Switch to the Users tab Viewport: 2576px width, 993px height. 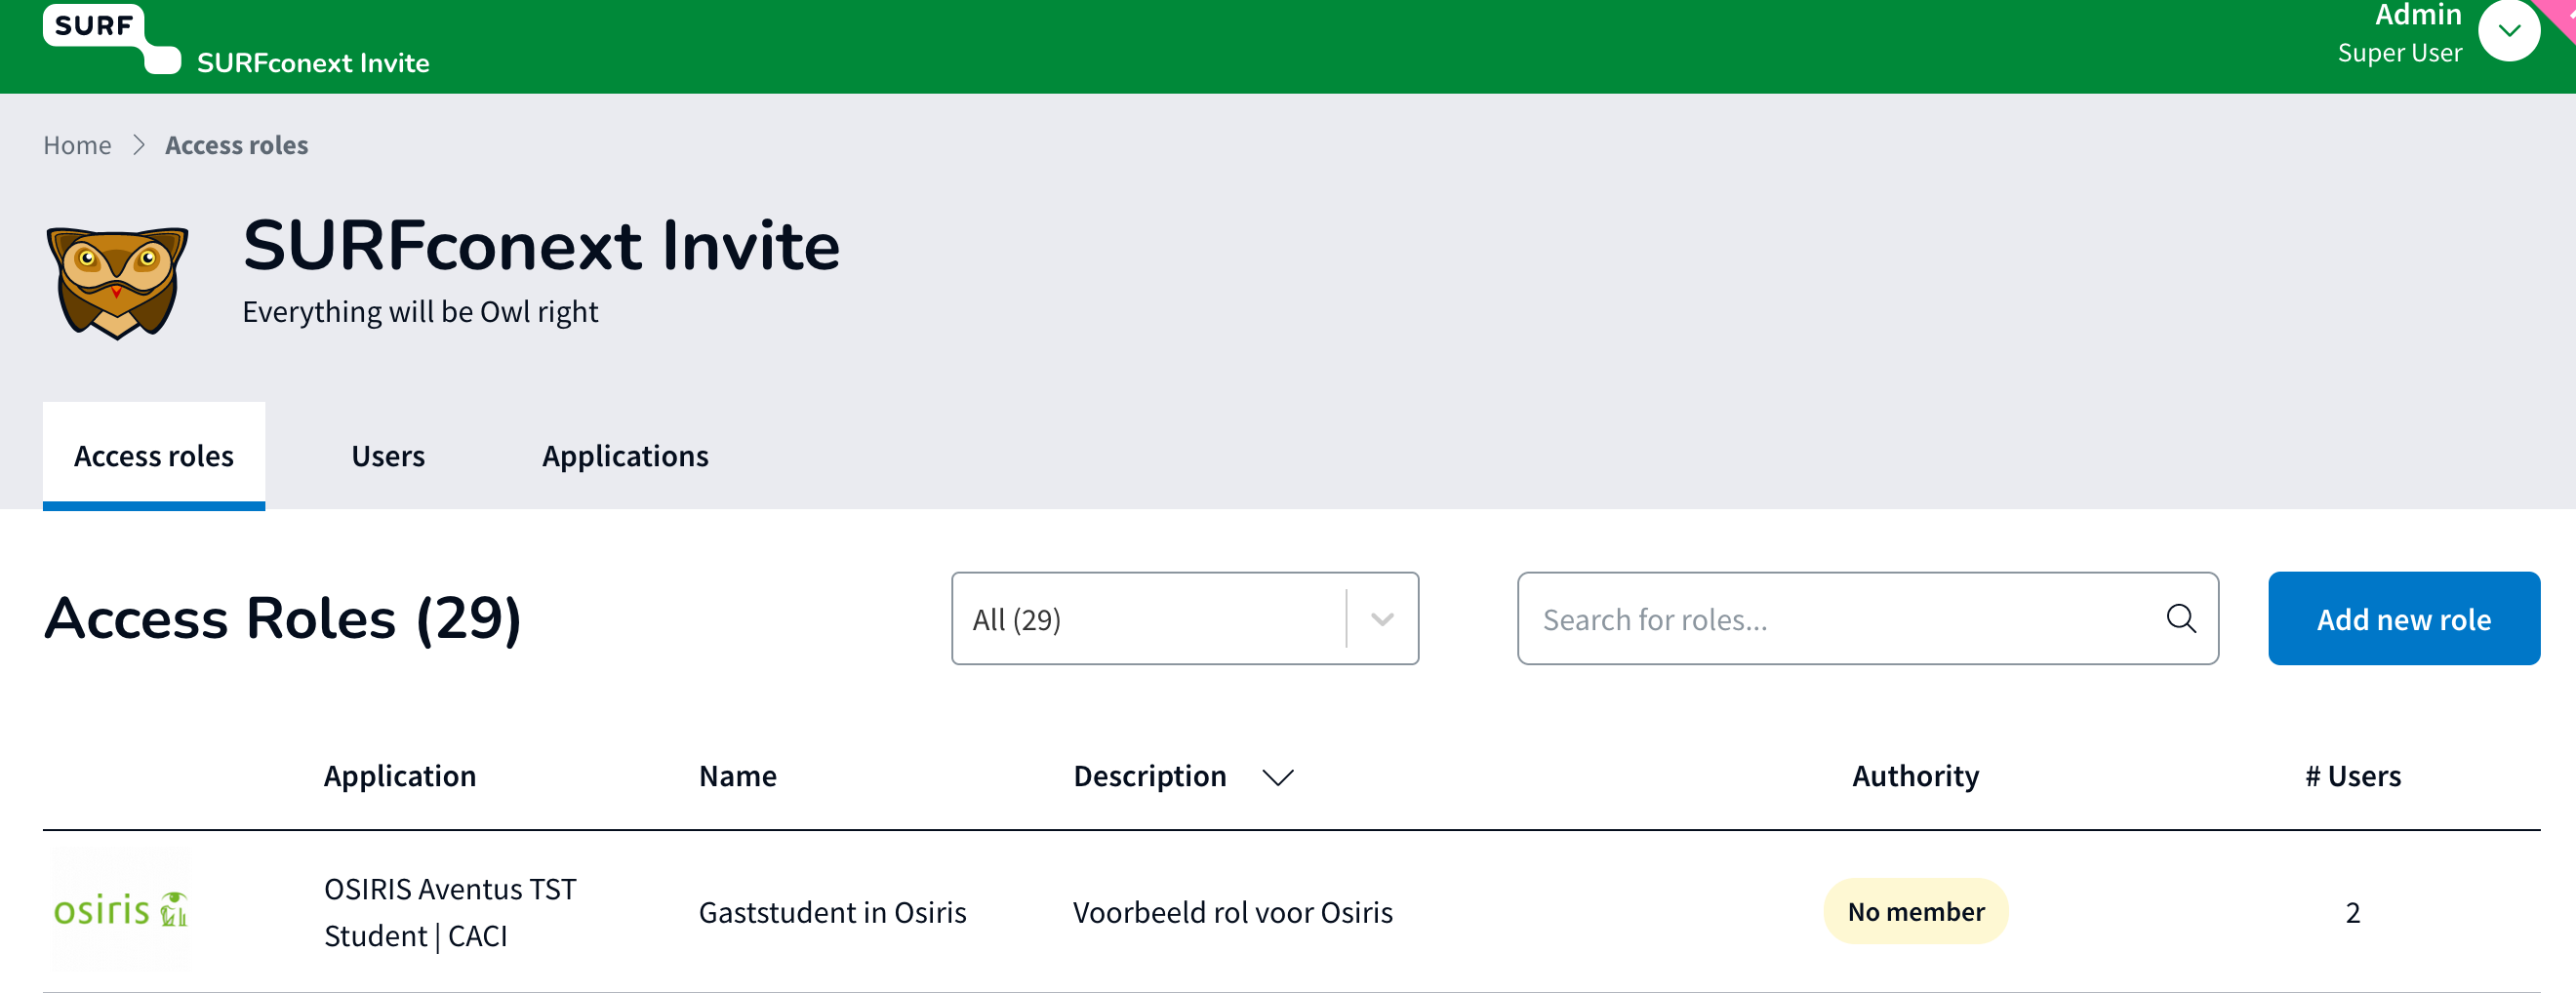pos(388,456)
